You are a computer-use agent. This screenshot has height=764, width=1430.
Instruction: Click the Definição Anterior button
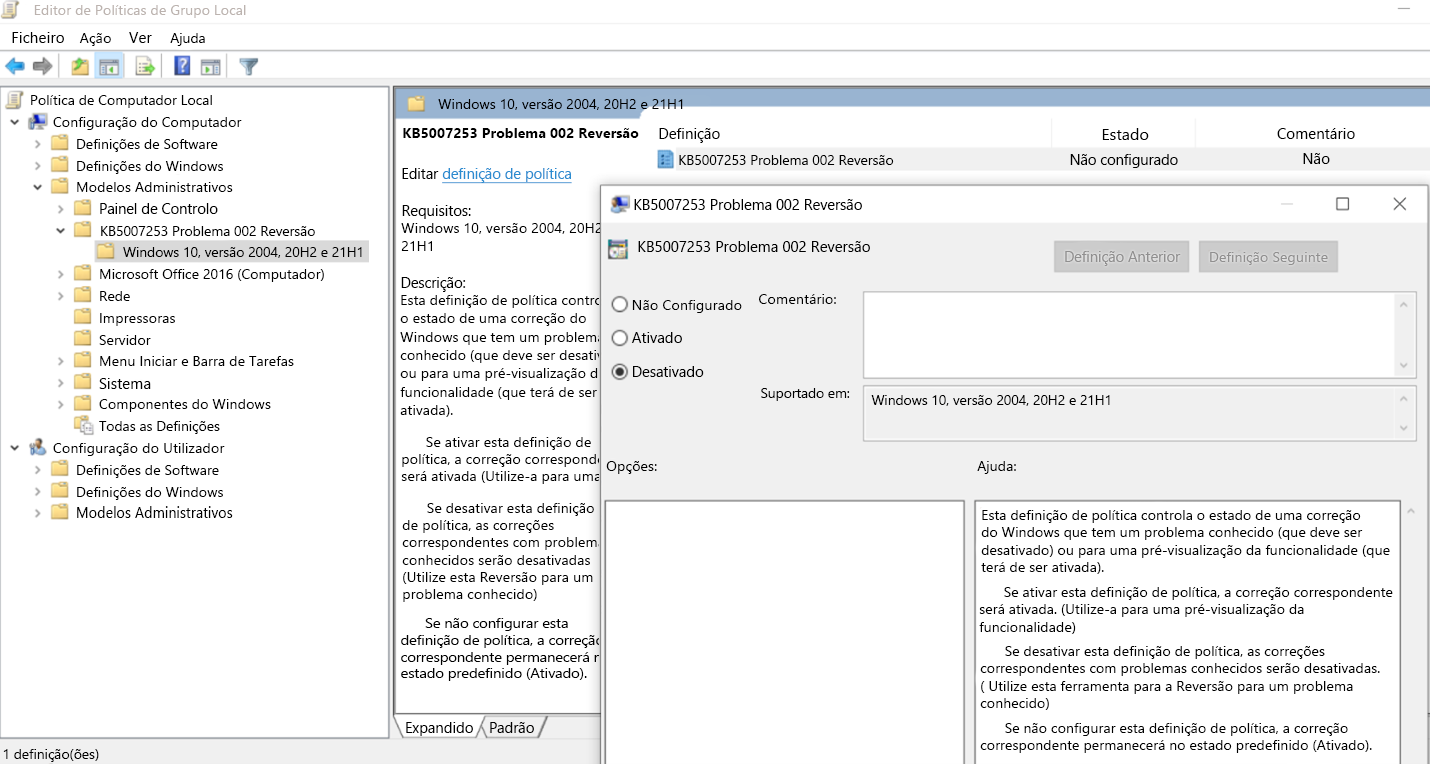[x=1122, y=257]
